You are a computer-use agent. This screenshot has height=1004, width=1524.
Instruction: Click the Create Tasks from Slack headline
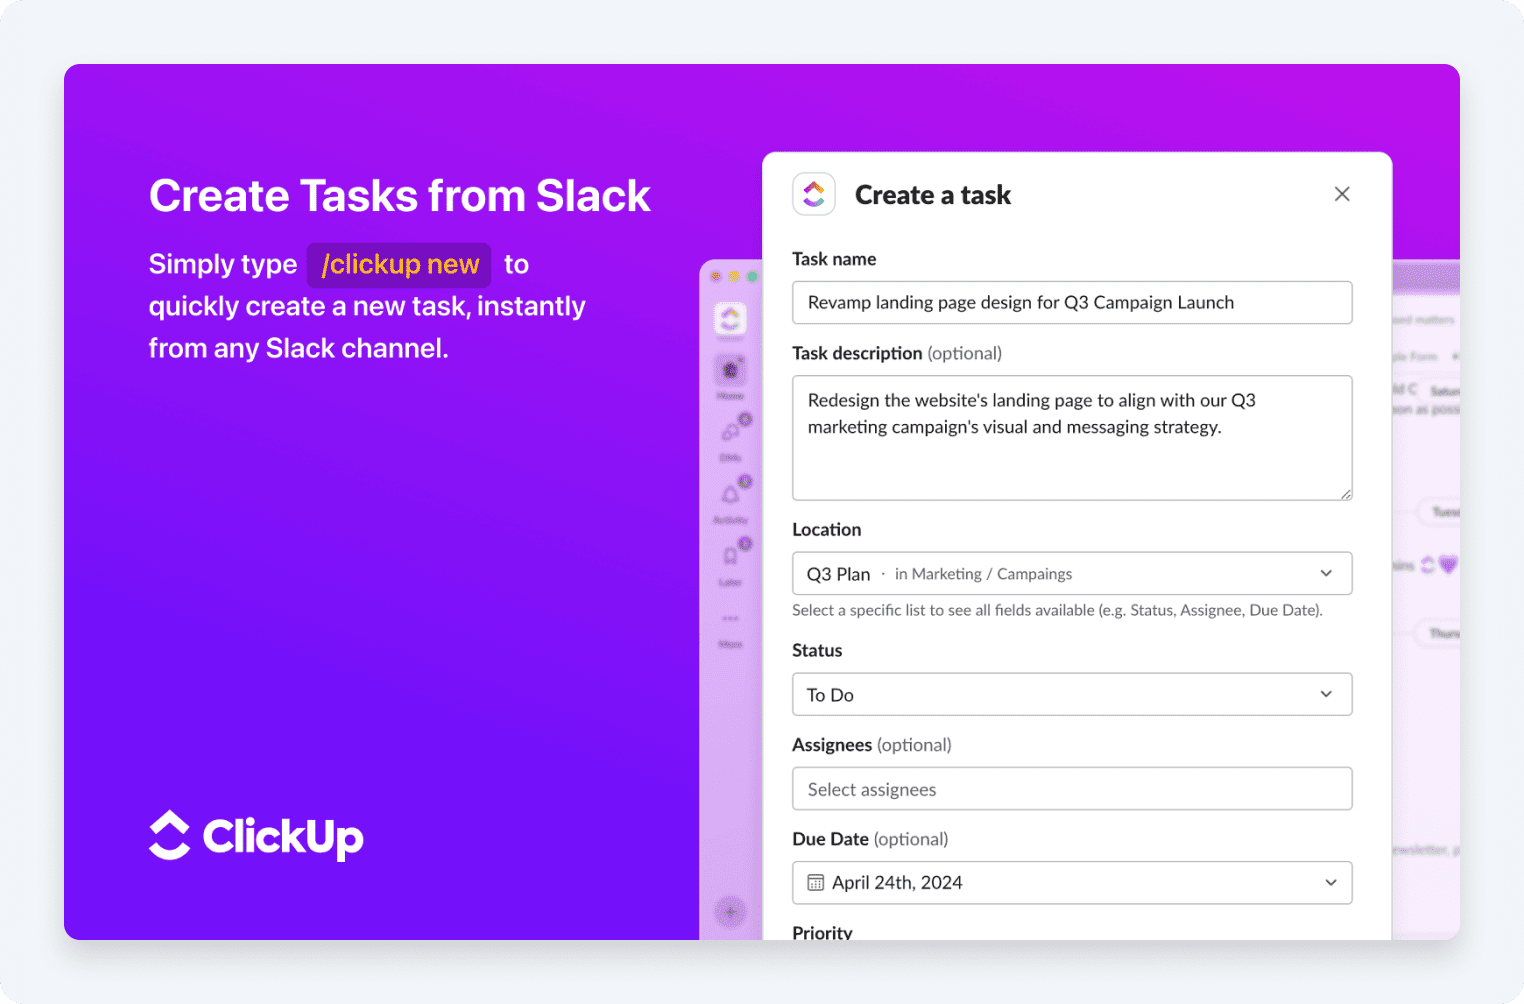tap(400, 196)
